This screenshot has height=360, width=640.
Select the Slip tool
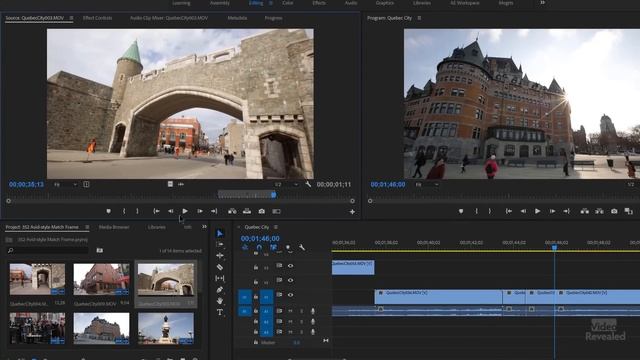(x=220, y=278)
